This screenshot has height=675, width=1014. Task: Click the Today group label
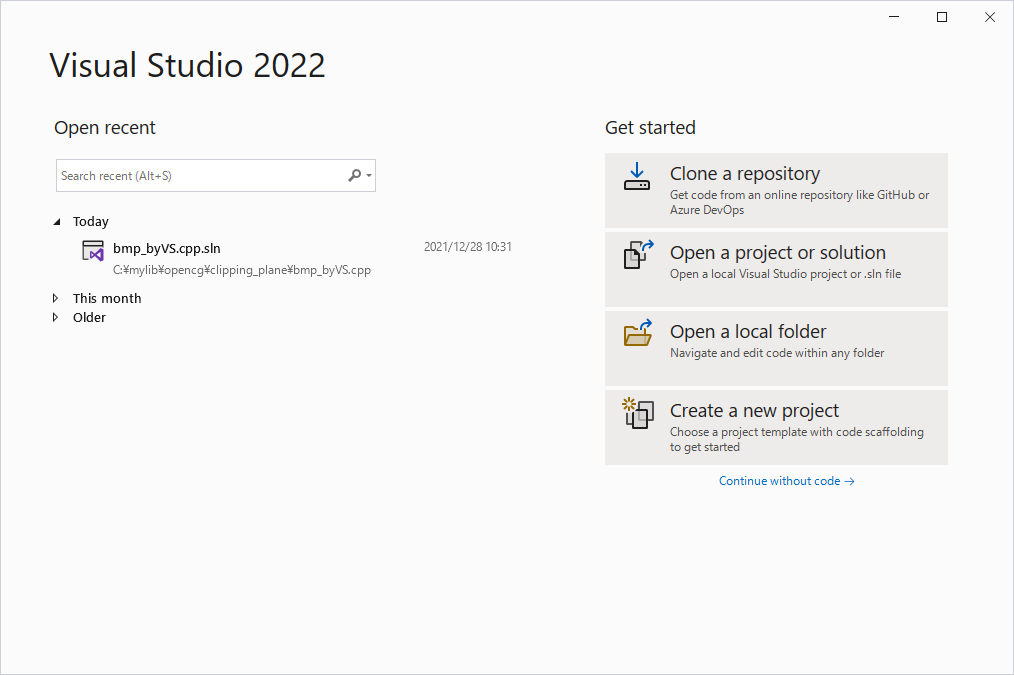91,222
